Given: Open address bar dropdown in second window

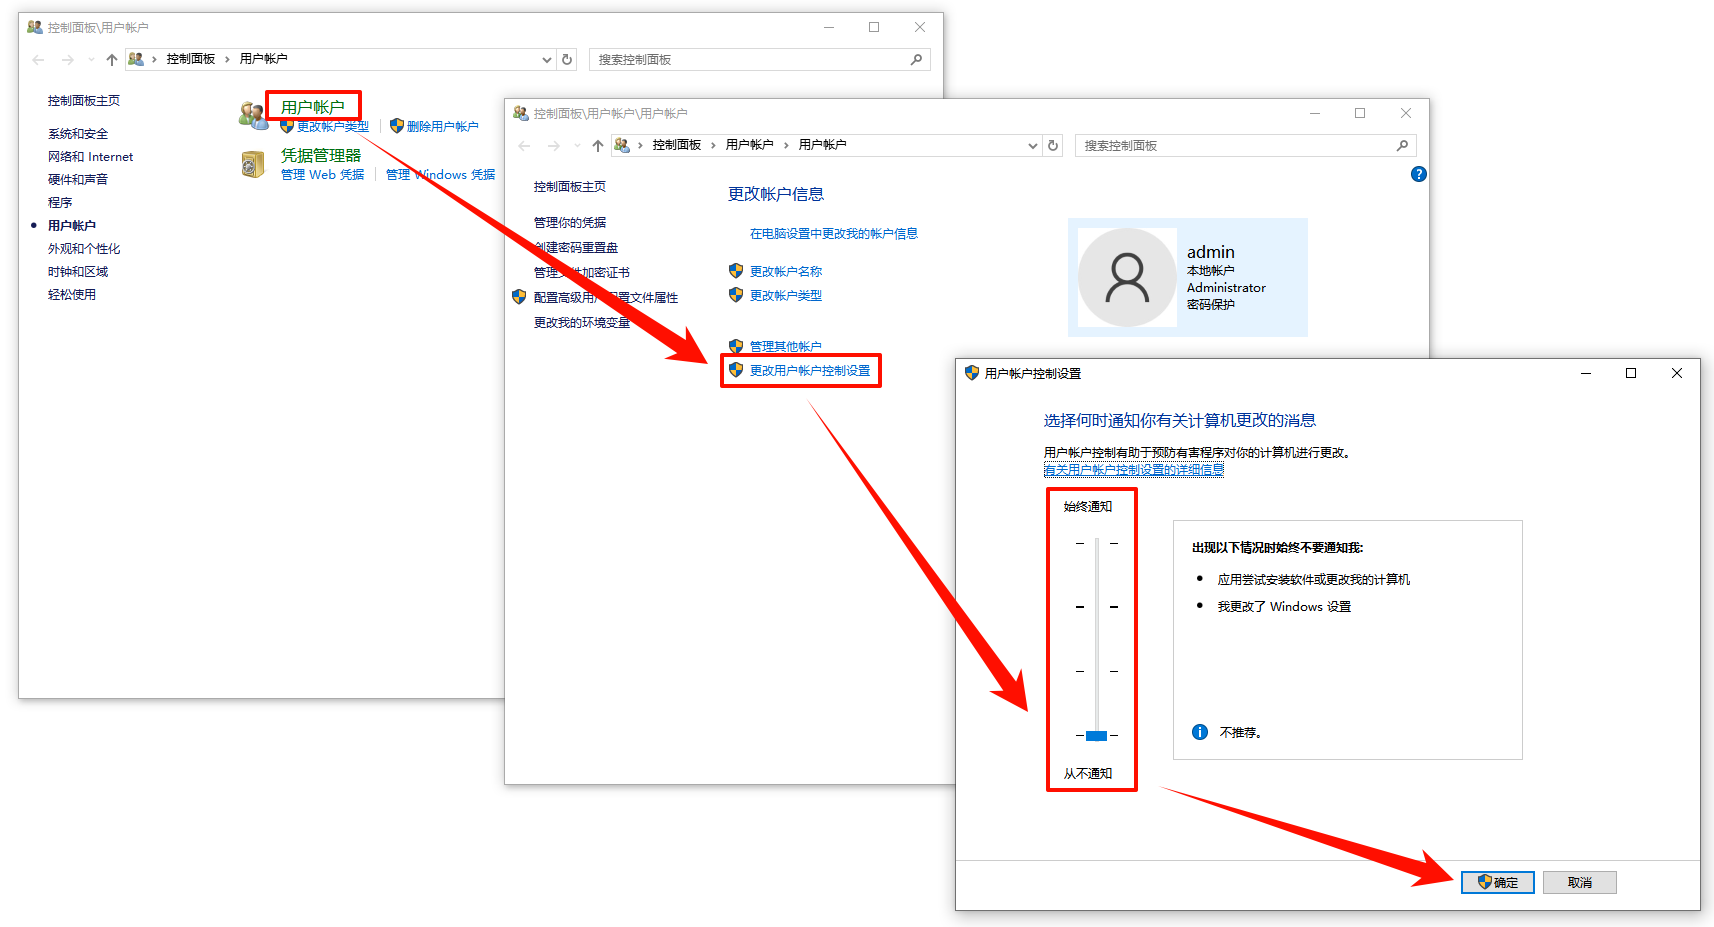Looking at the screenshot, I should (1032, 146).
